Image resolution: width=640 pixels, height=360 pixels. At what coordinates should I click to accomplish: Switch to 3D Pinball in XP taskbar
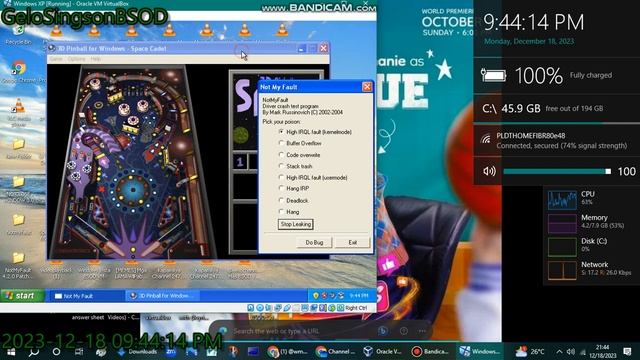point(162,296)
